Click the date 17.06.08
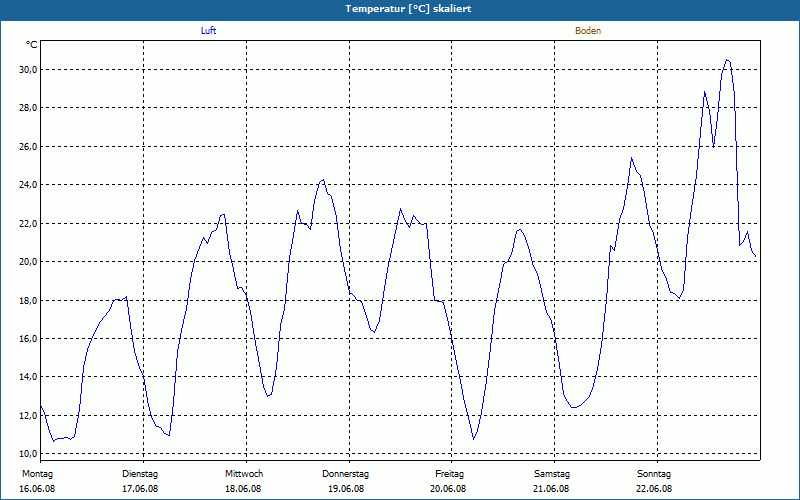This screenshot has width=800, height=500. 140,489
